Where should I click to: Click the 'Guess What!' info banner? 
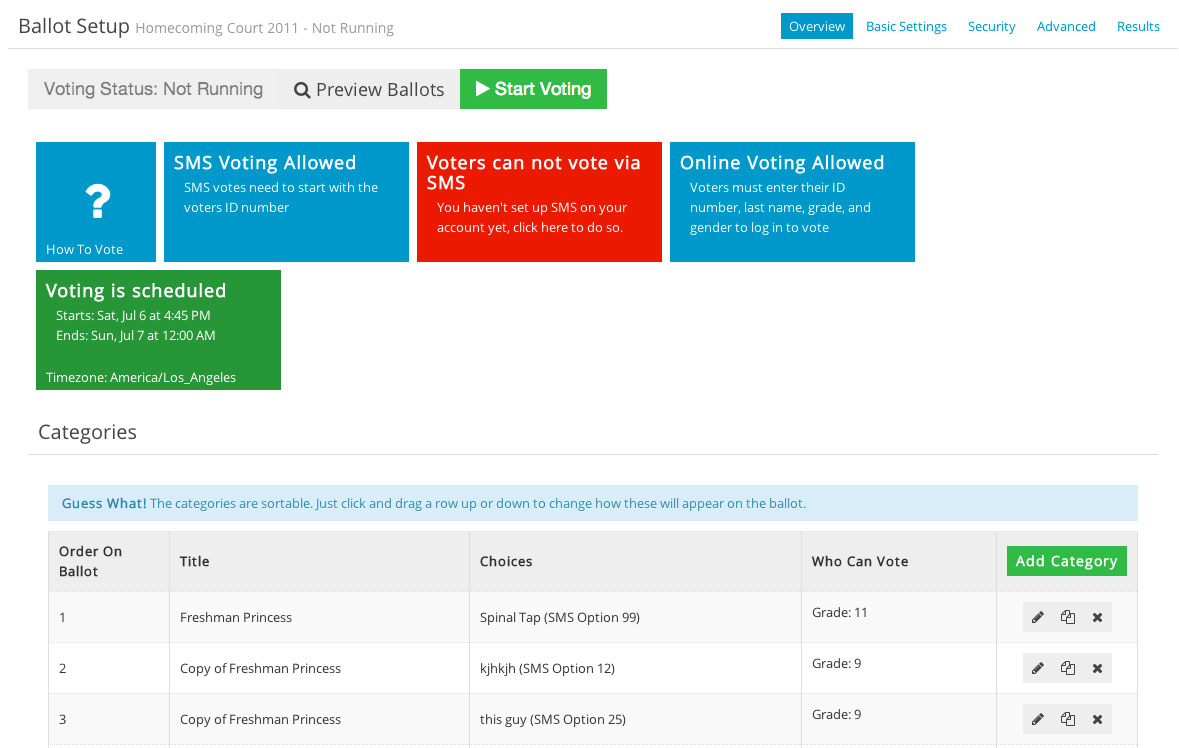point(593,504)
